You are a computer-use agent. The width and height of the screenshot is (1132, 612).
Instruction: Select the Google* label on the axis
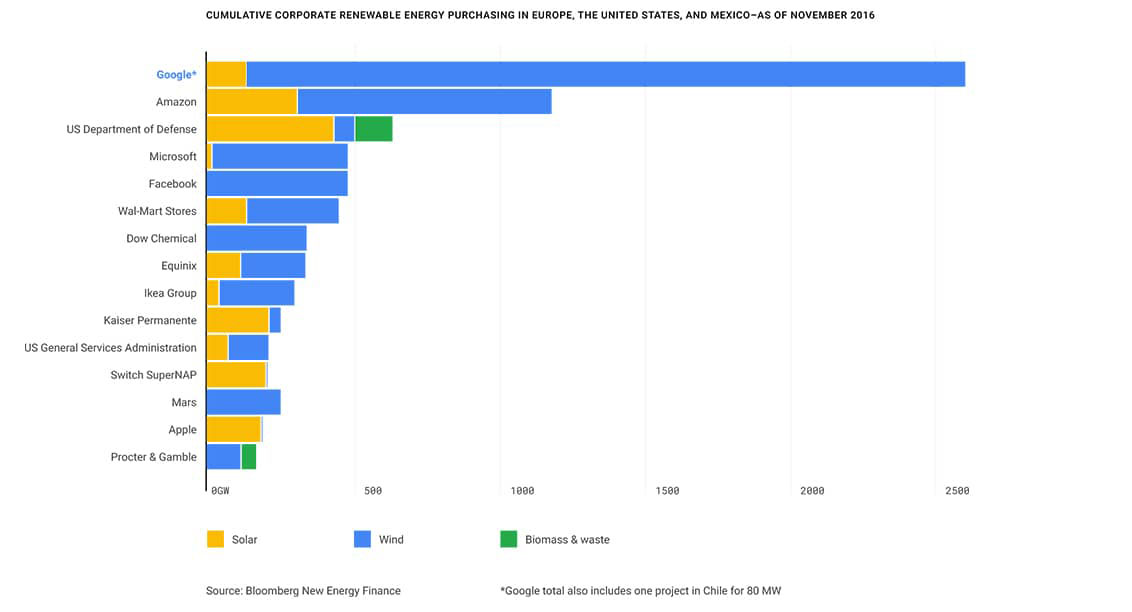[176, 74]
